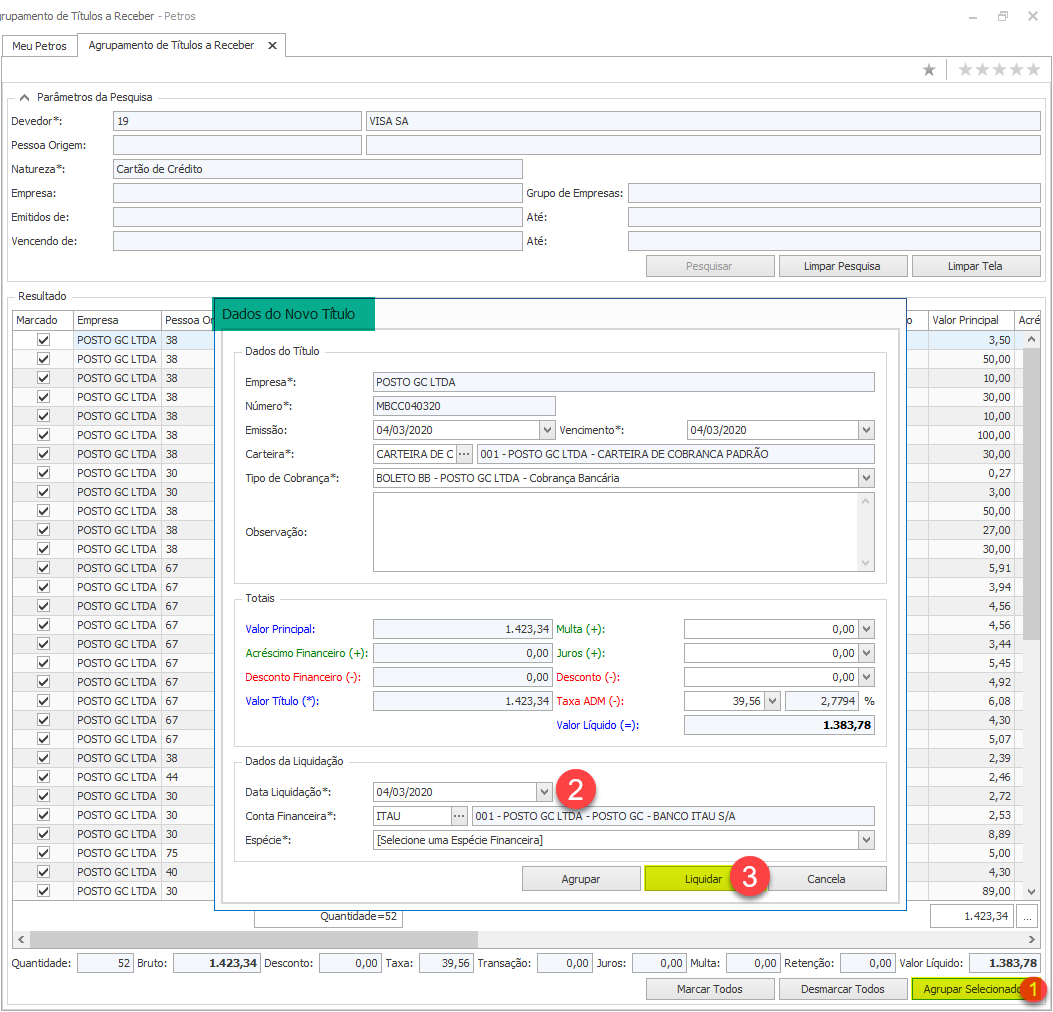This screenshot has height=1012, width=1053.
Task: Uncheck the row with Valor Principal 89,00
Action: 44,890
